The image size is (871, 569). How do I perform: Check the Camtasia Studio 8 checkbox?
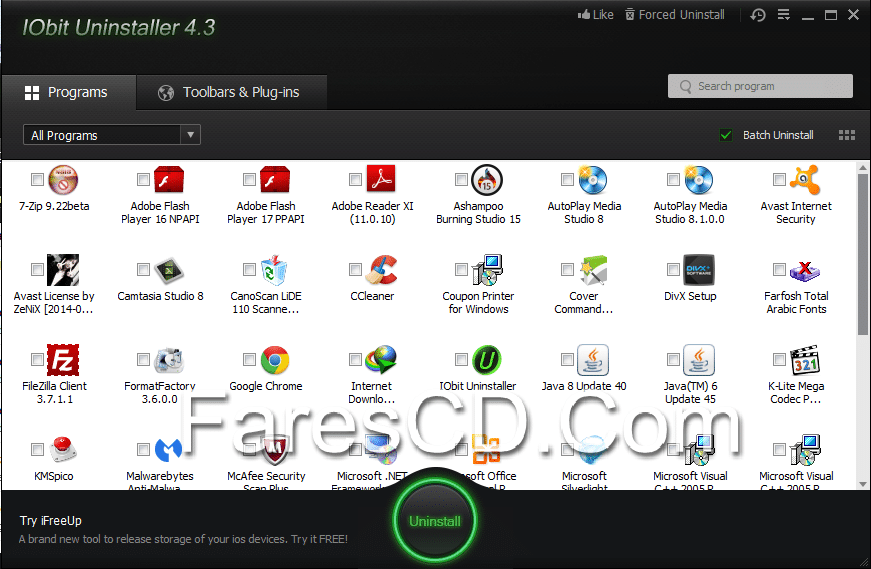[x=143, y=269]
